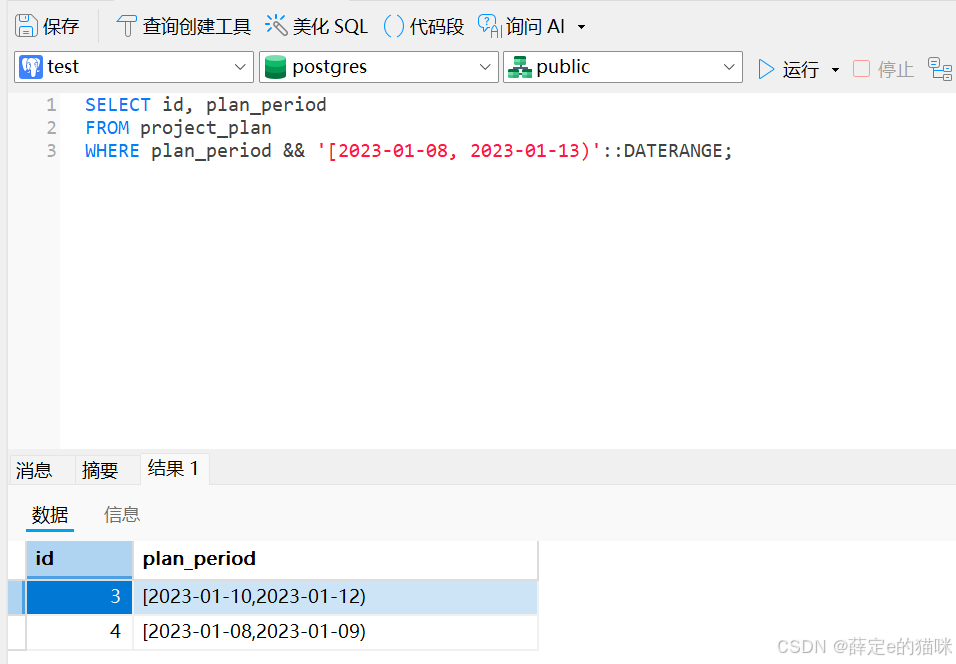Select the cell with id 4

coord(79,632)
